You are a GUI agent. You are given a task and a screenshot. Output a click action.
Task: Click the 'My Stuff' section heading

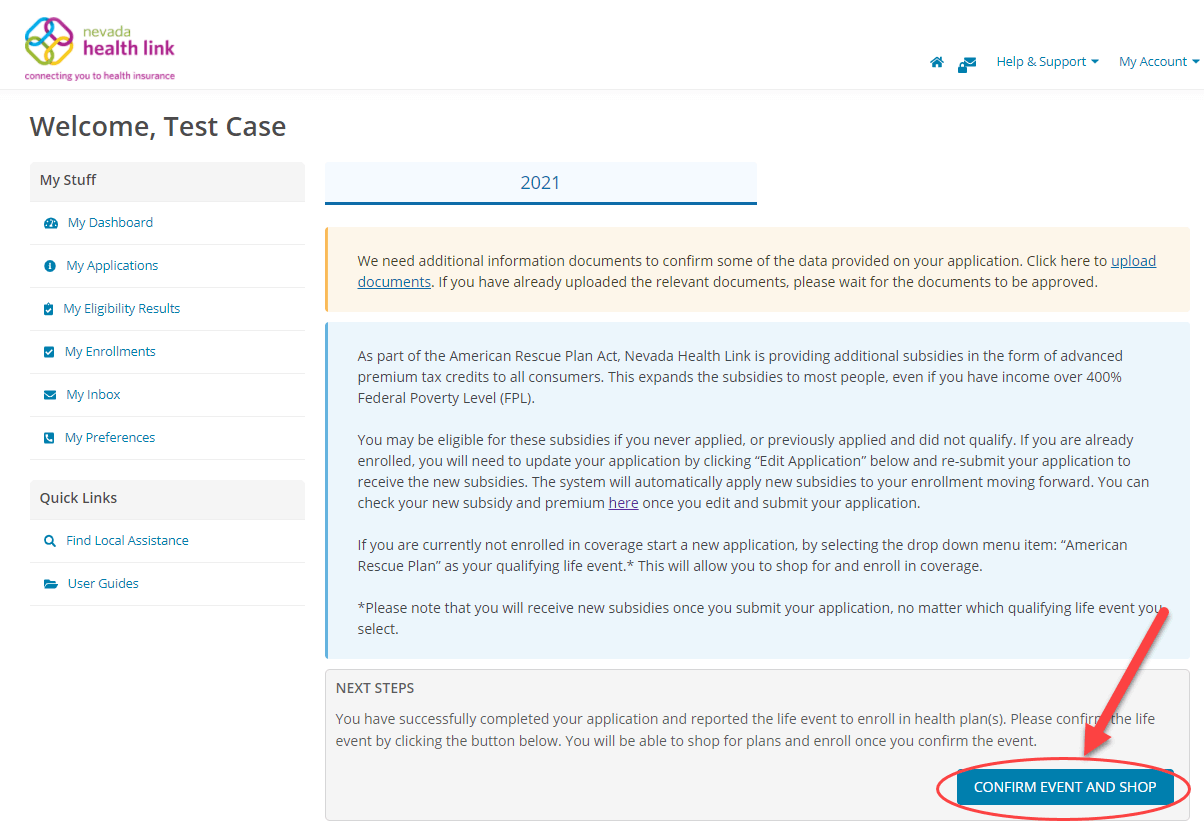(68, 180)
